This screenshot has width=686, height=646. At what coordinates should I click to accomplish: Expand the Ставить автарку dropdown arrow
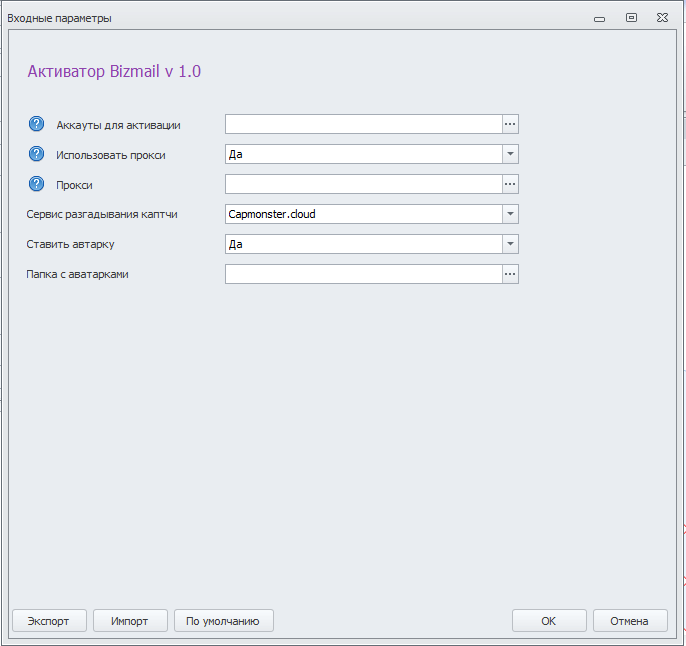pyautogui.click(x=510, y=244)
